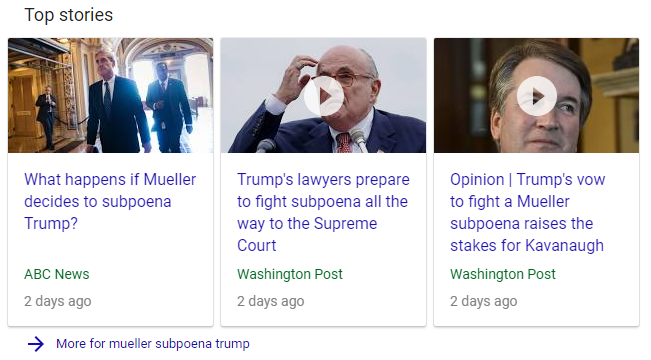
Task: Click the Top stories heading
Action: [x=69, y=15]
